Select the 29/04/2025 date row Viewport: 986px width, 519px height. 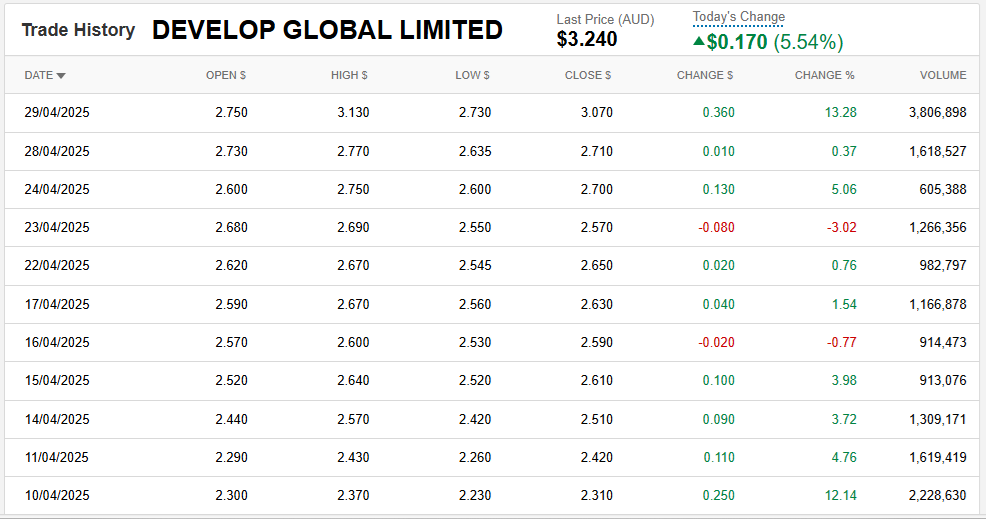57,113
